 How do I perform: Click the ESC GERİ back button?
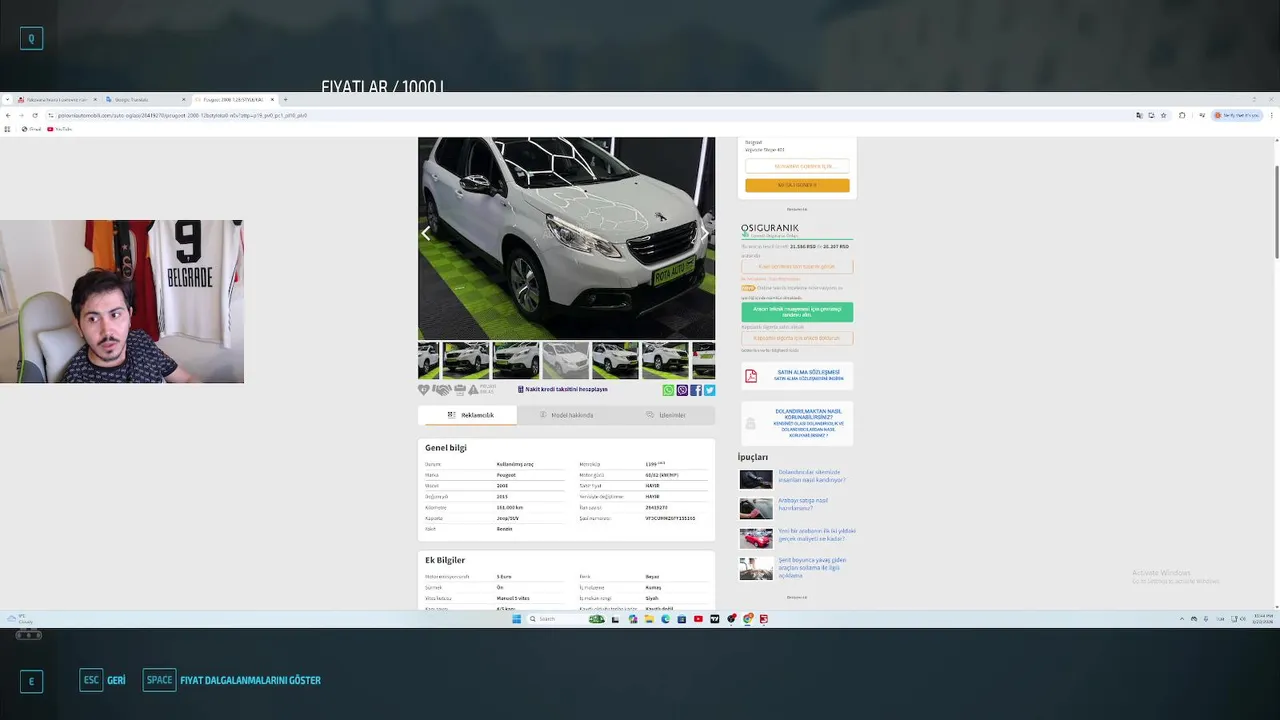(x=103, y=680)
